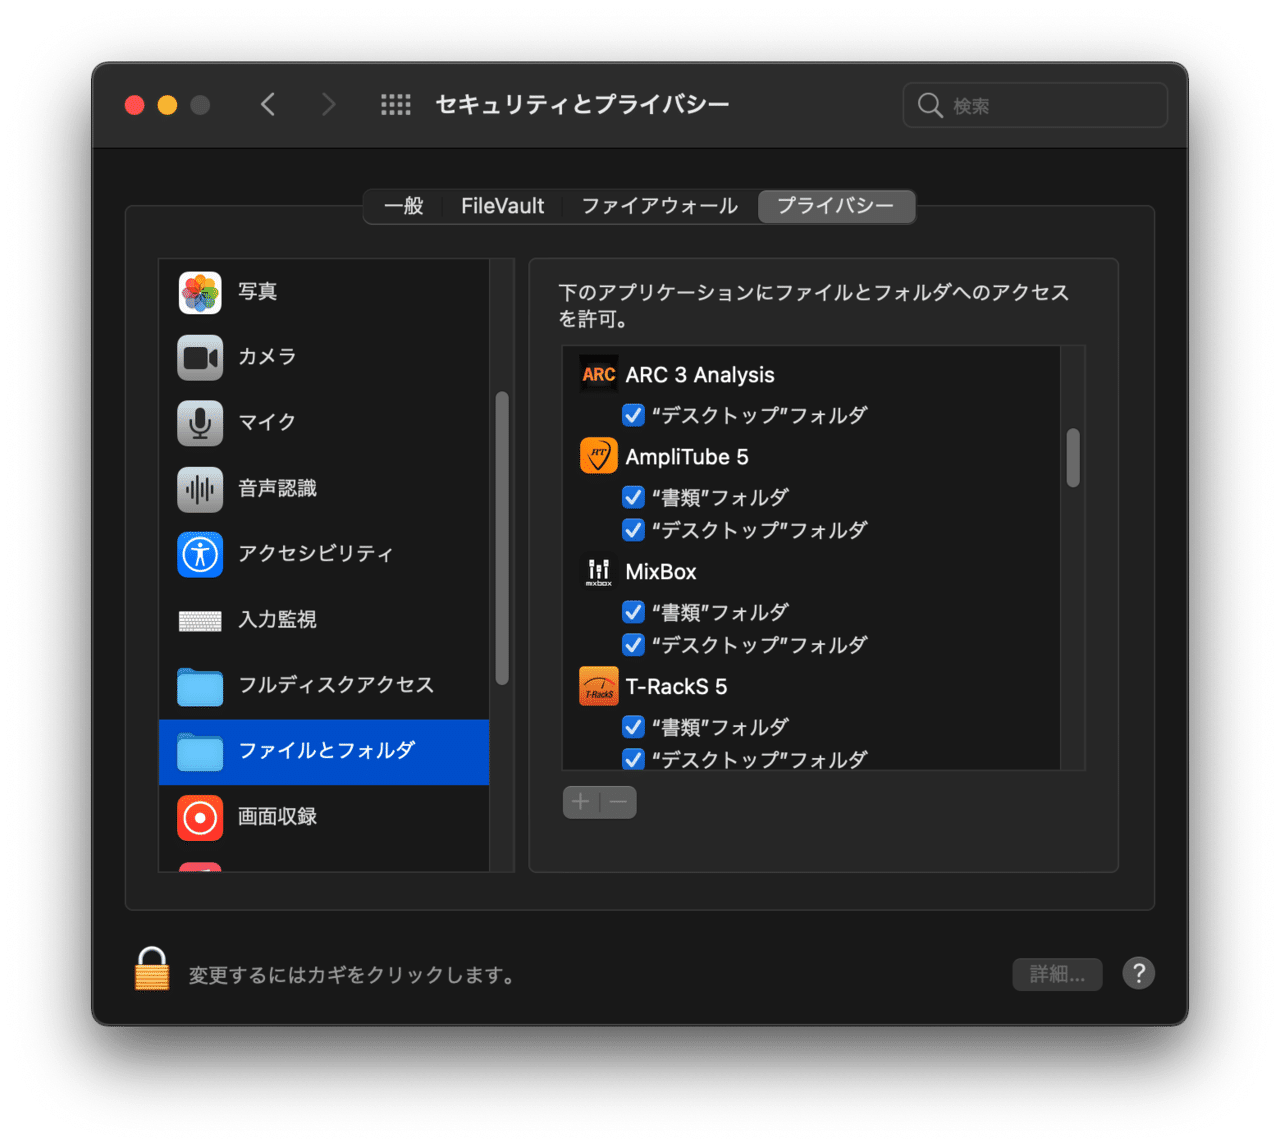Click the sidebar category list scrollbar
This screenshot has height=1147, width=1280.
click(x=502, y=538)
